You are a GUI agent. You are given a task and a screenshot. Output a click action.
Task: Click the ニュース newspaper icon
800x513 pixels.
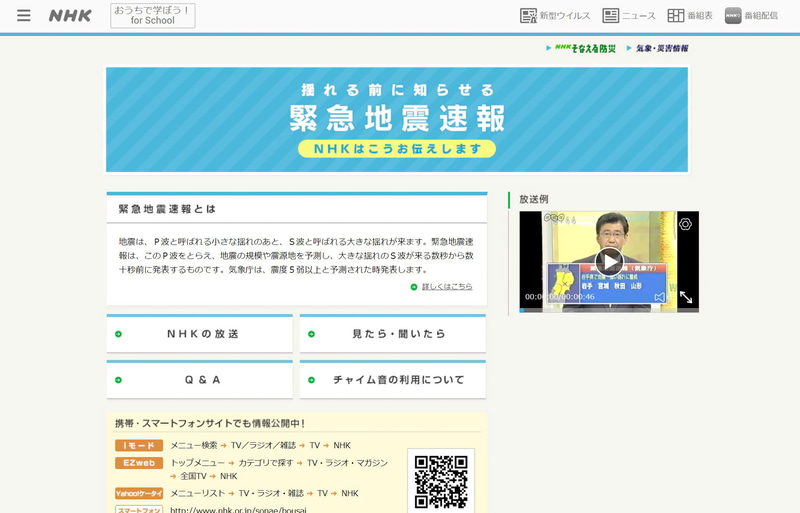point(610,16)
